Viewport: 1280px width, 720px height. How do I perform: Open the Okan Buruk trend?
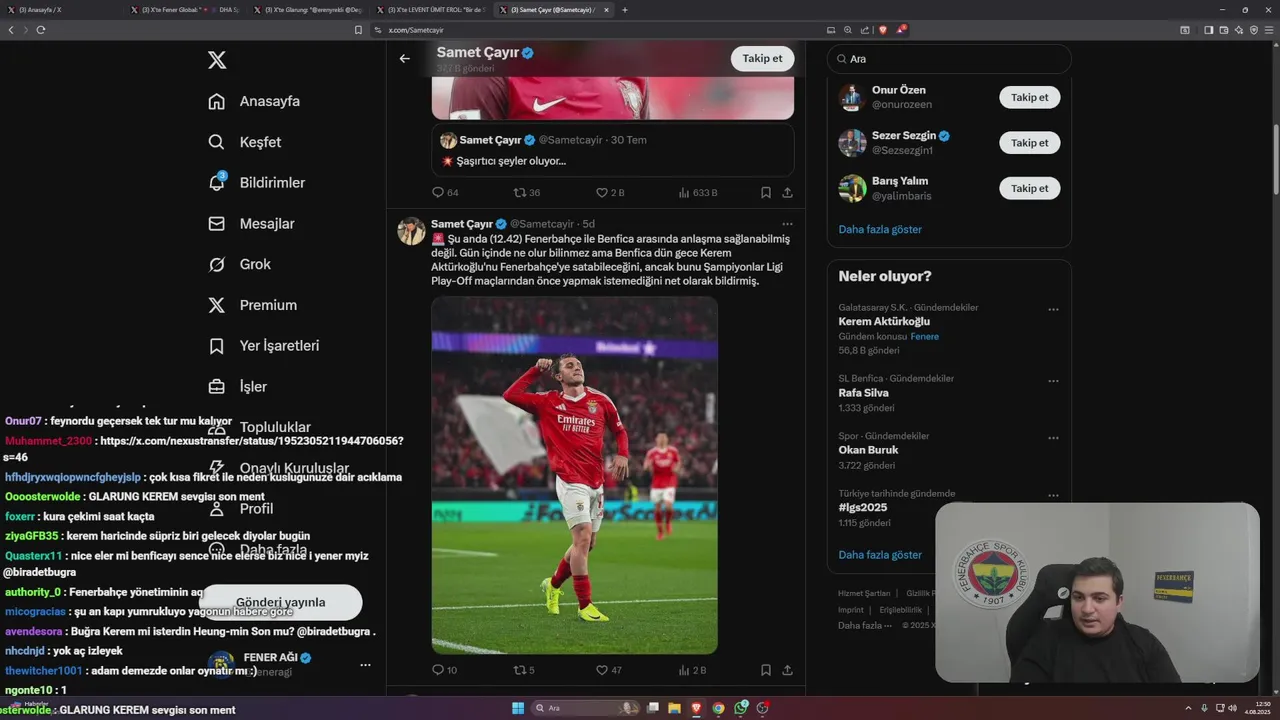coord(868,450)
